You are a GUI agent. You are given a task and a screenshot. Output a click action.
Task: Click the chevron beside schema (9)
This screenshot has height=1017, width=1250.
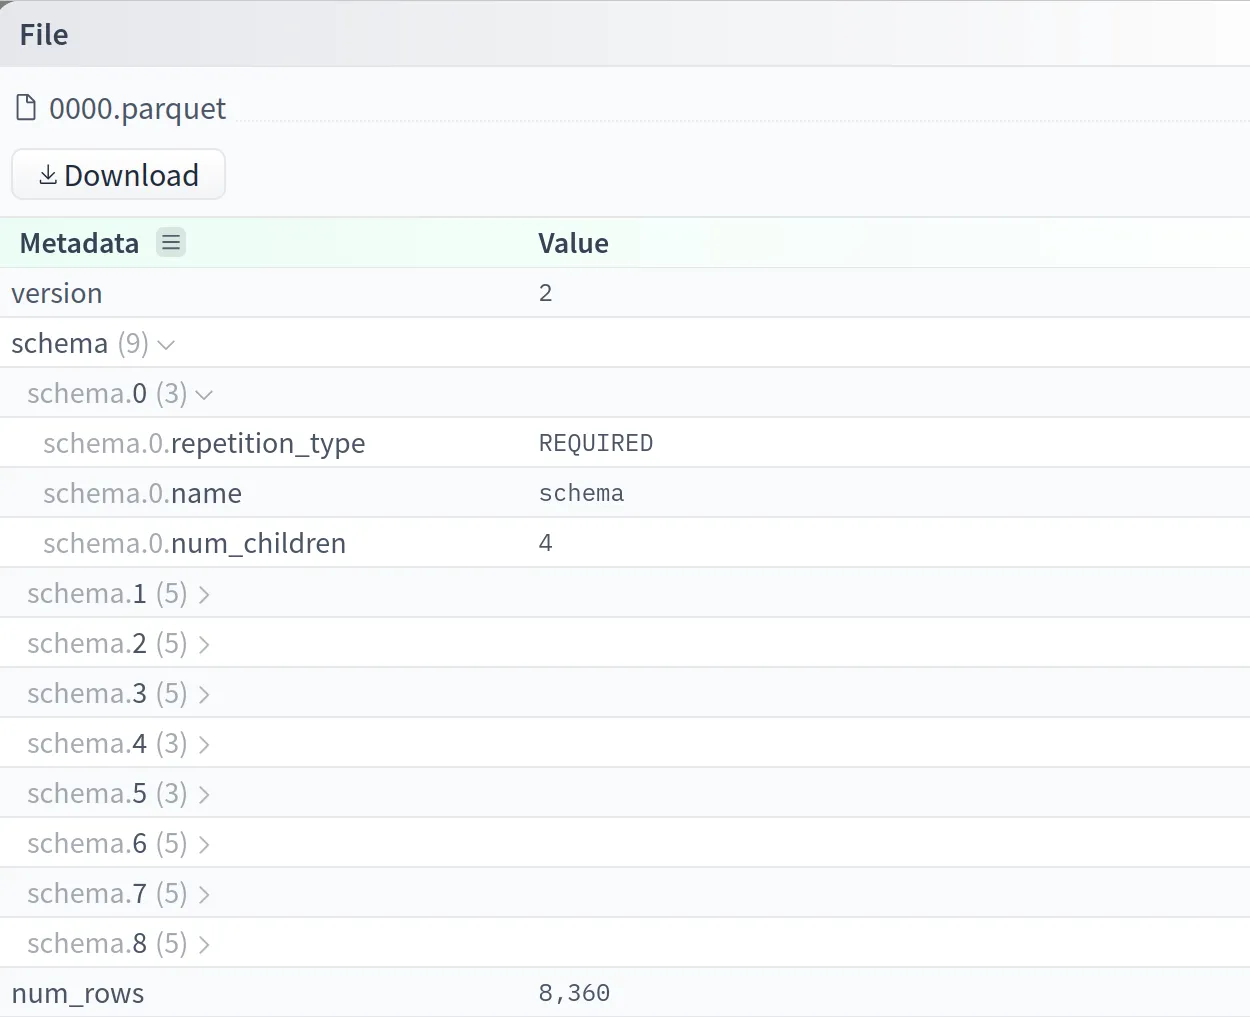tap(166, 345)
